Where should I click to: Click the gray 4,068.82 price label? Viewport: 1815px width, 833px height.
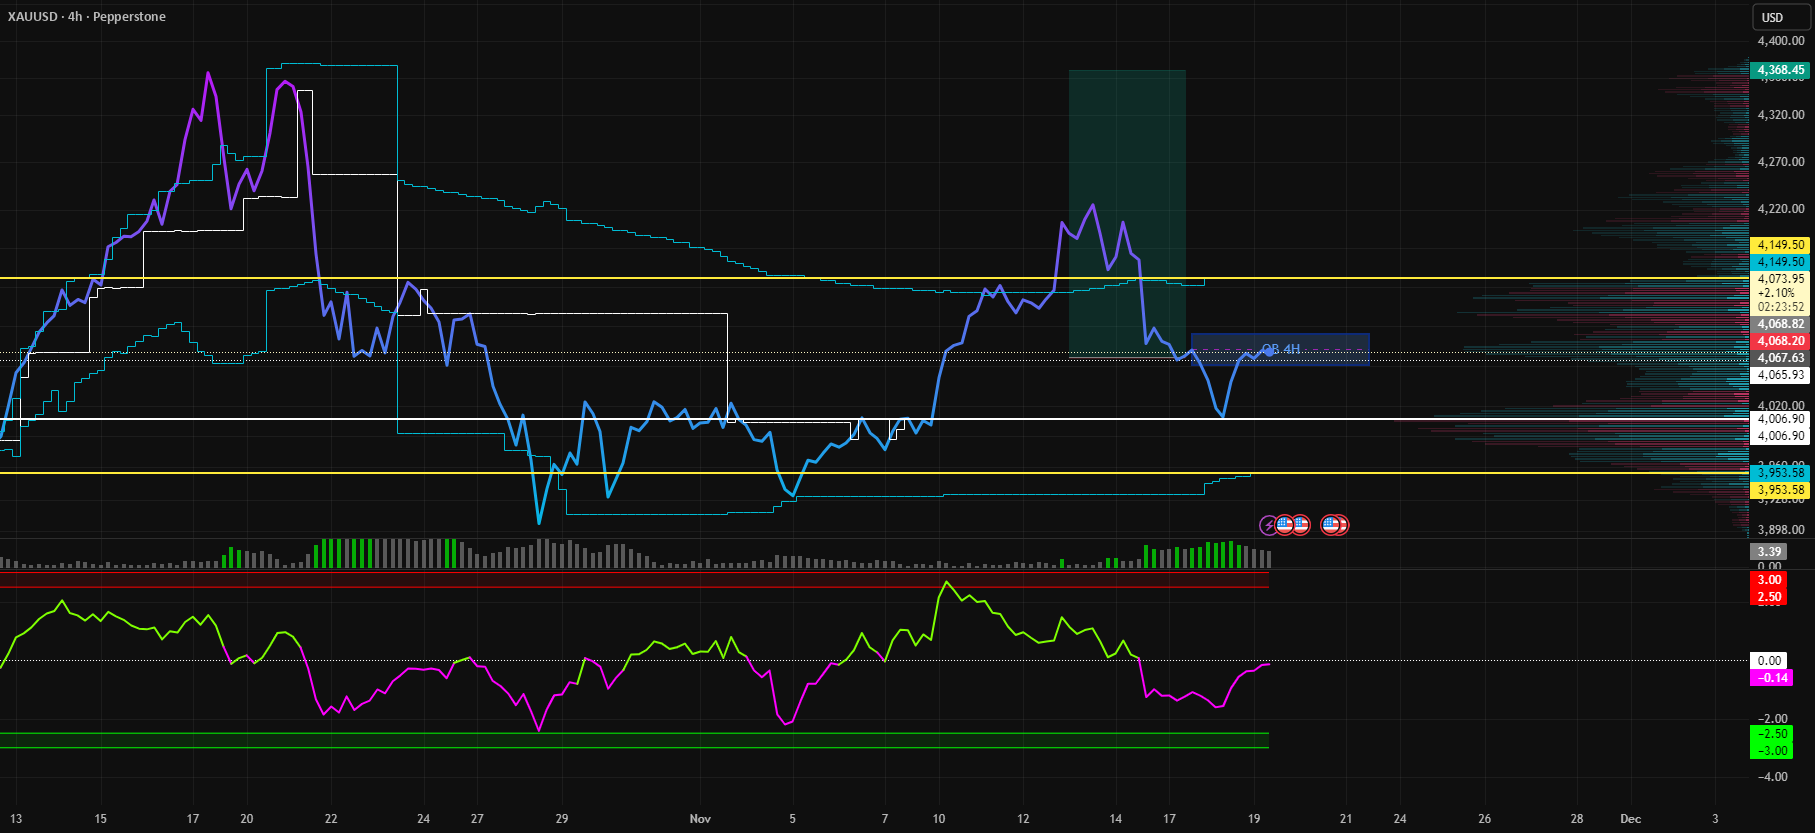click(x=1781, y=324)
